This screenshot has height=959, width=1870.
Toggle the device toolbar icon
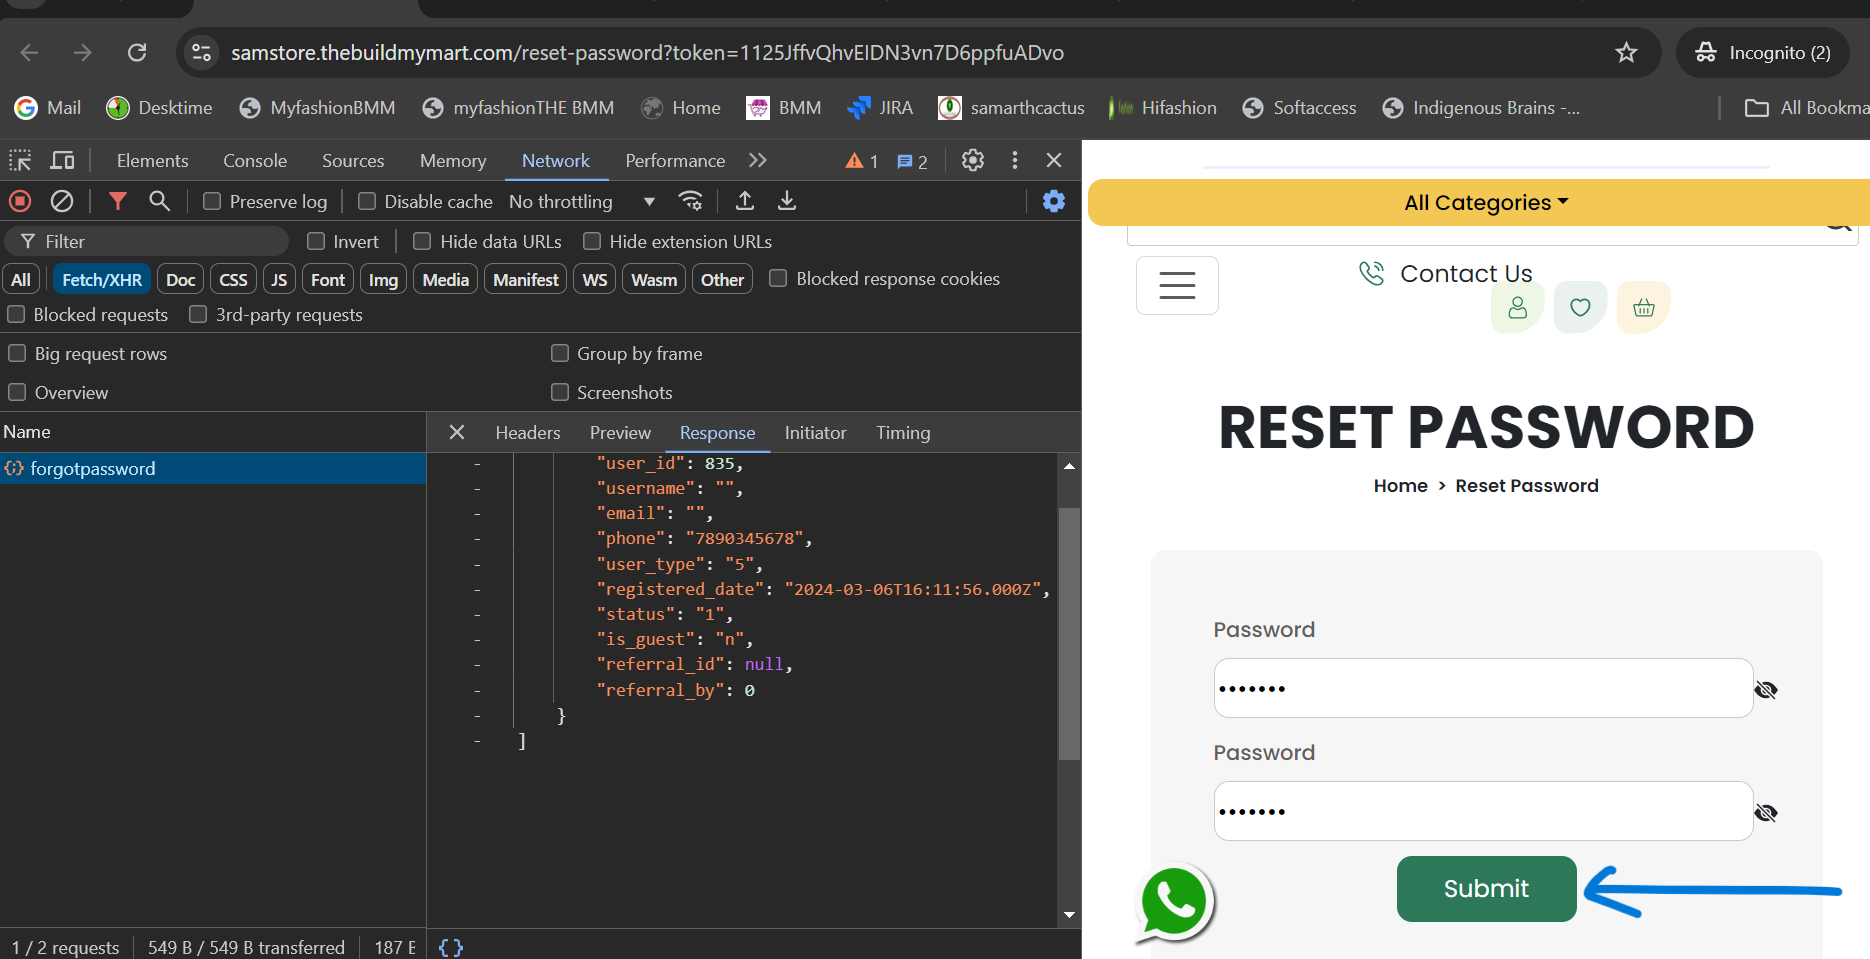point(63,160)
